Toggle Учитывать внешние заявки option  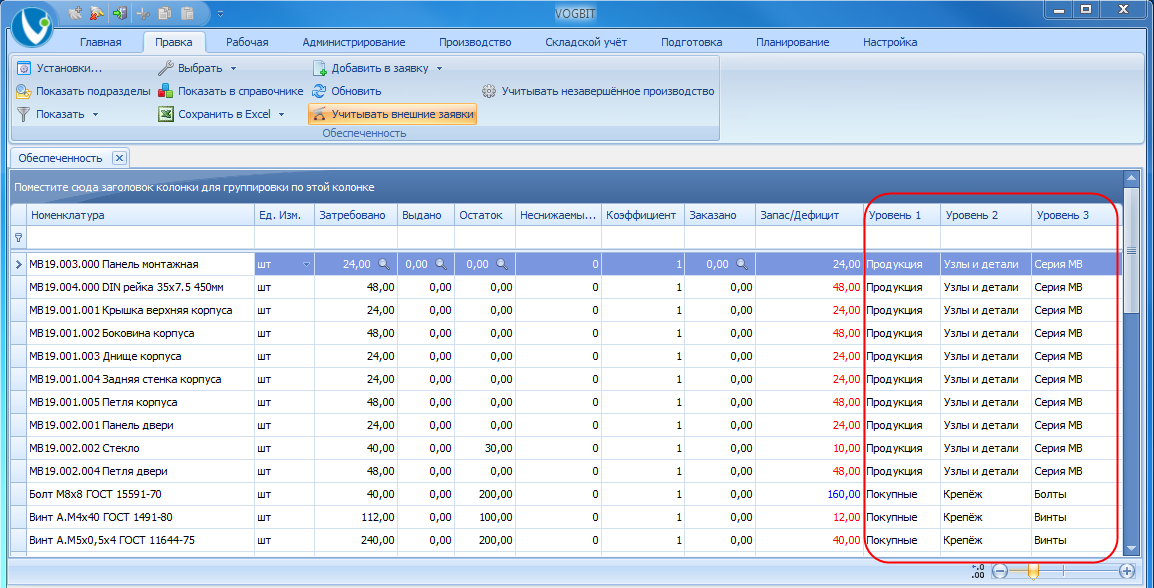392,114
